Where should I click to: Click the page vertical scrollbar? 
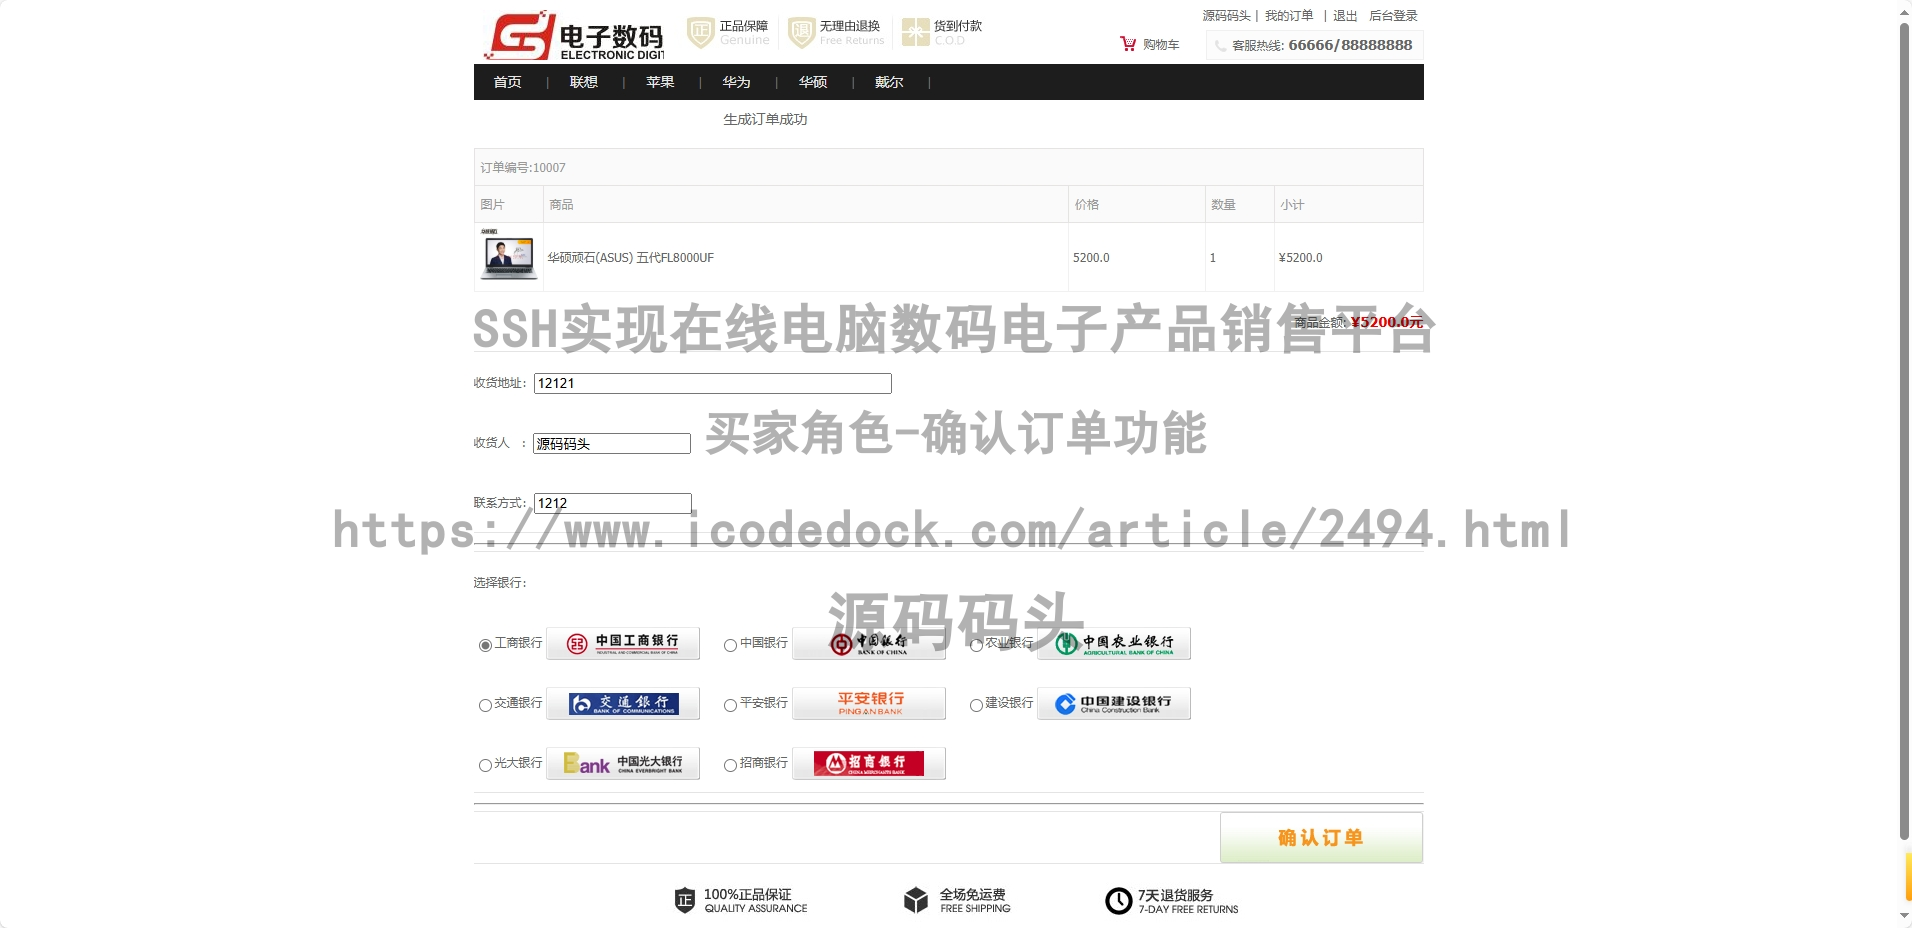[x=1904, y=430]
